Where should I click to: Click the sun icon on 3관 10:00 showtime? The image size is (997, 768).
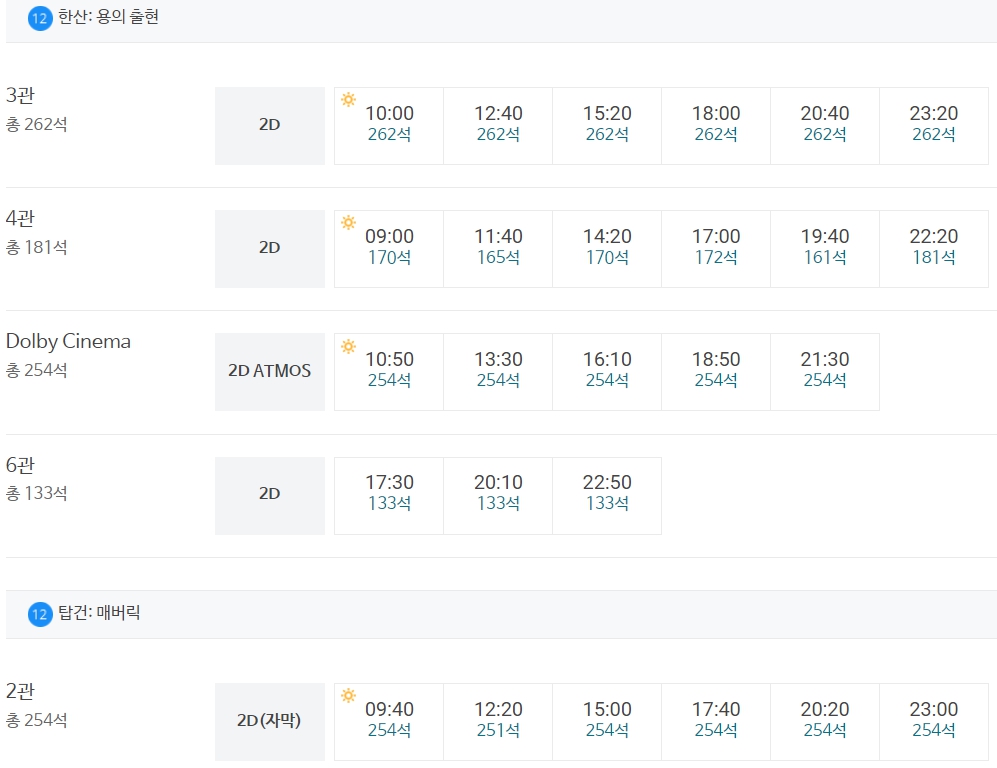(348, 99)
